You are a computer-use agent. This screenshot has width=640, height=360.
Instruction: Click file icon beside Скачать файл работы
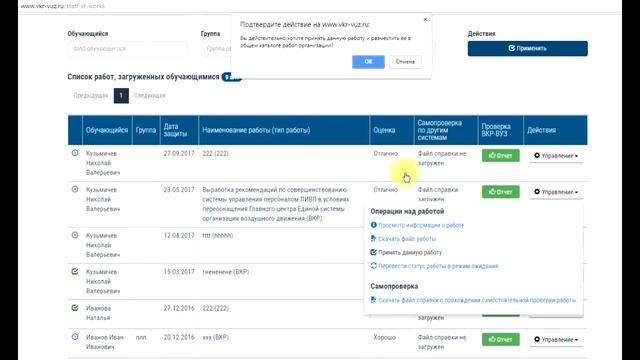373,238
